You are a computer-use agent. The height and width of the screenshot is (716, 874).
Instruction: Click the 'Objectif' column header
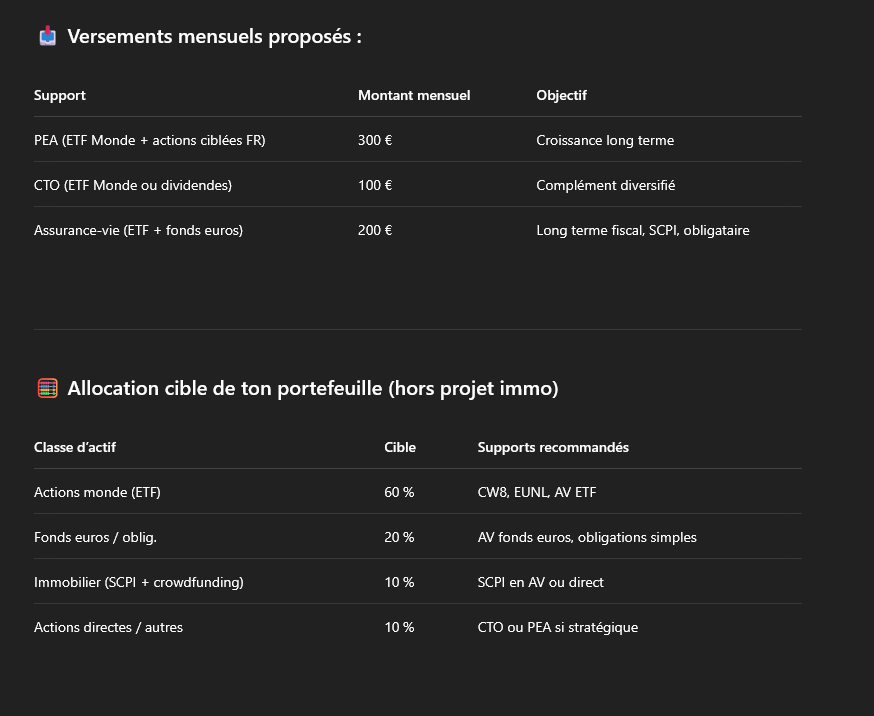coord(561,95)
